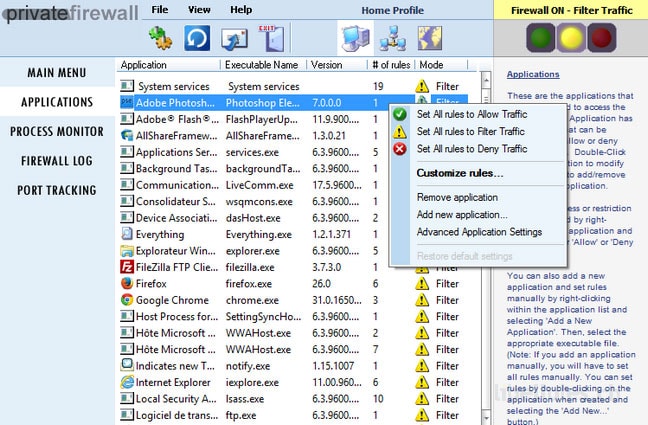Click Local Security A... row warning icon
The image size is (648, 425).
[x=422, y=399]
